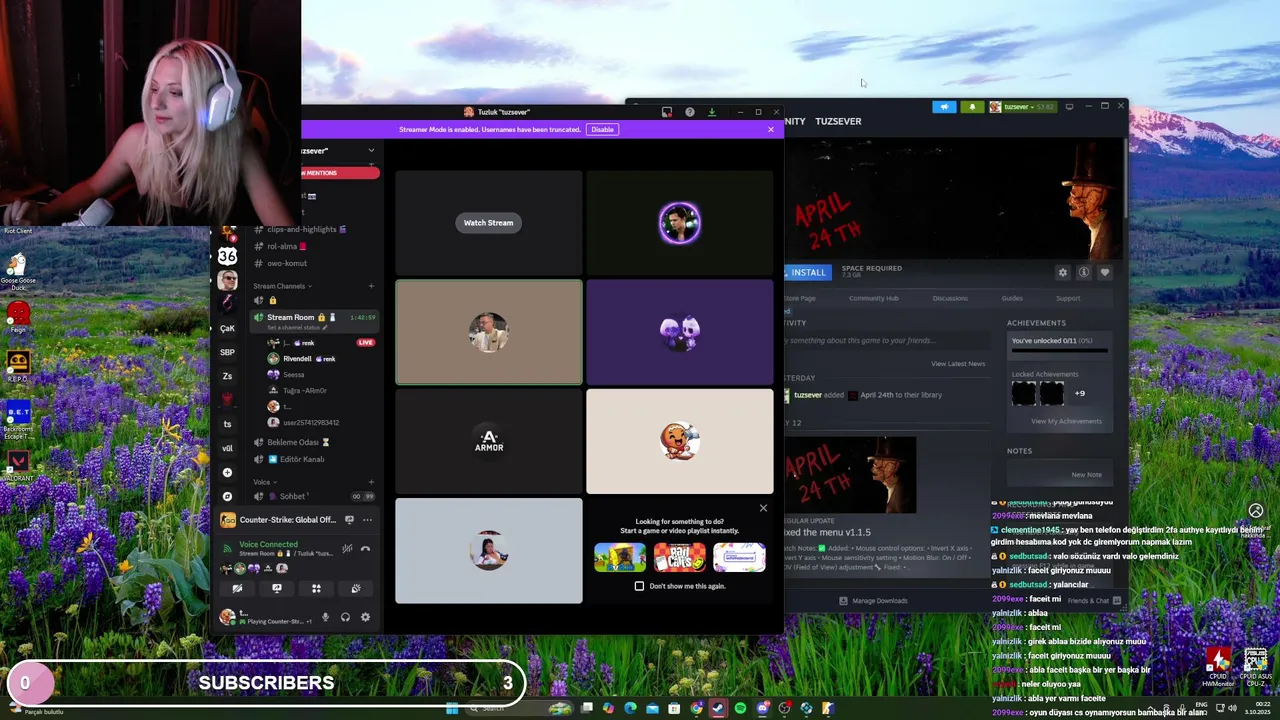Disable Streamer Mode in Discord banner

tap(602, 129)
